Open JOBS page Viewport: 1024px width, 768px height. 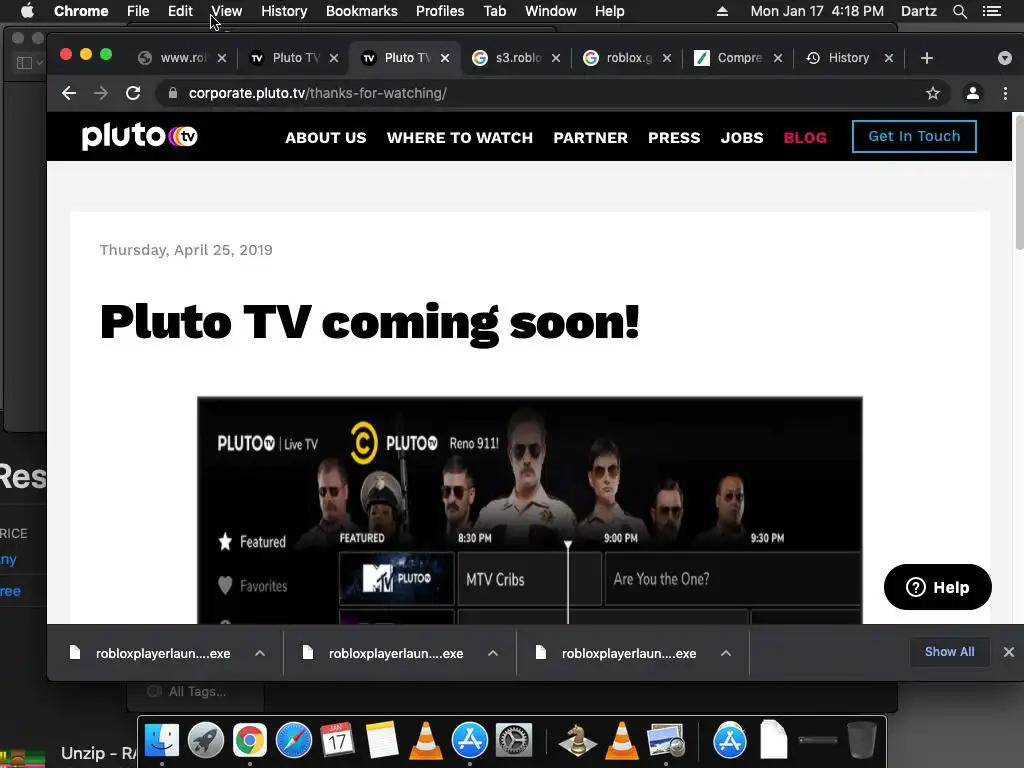(x=742, y=138)
